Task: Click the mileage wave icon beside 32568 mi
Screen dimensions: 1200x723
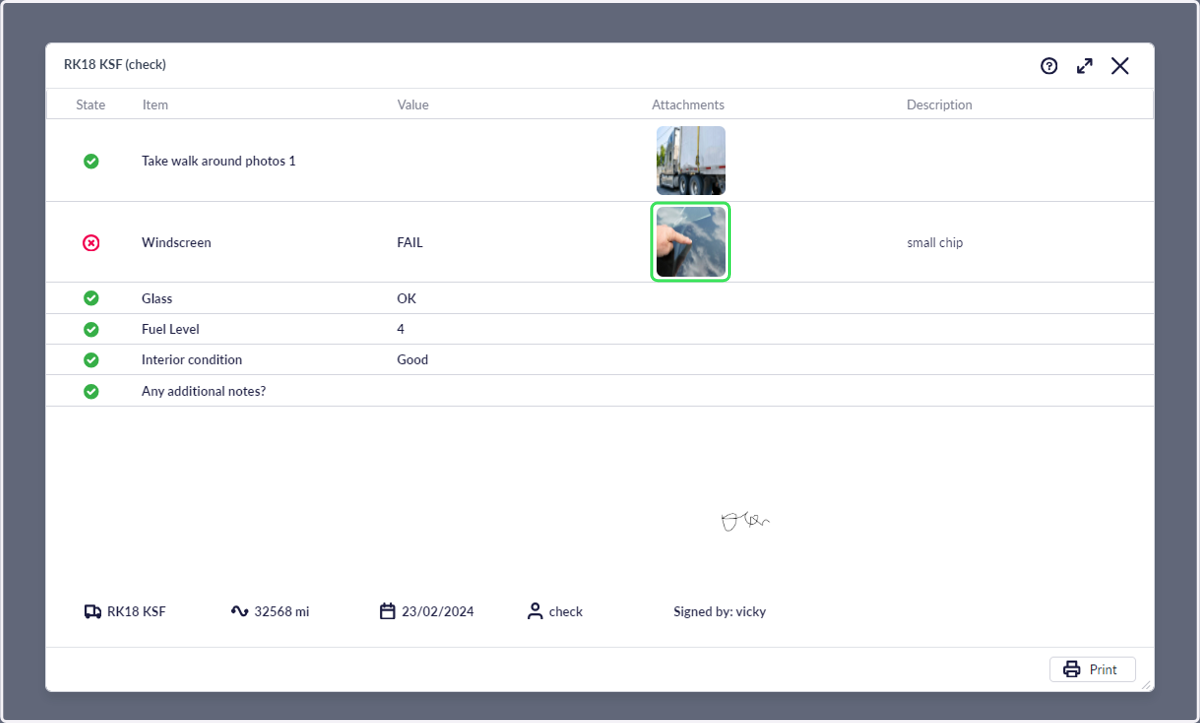Action: click(x=239, y=611)
